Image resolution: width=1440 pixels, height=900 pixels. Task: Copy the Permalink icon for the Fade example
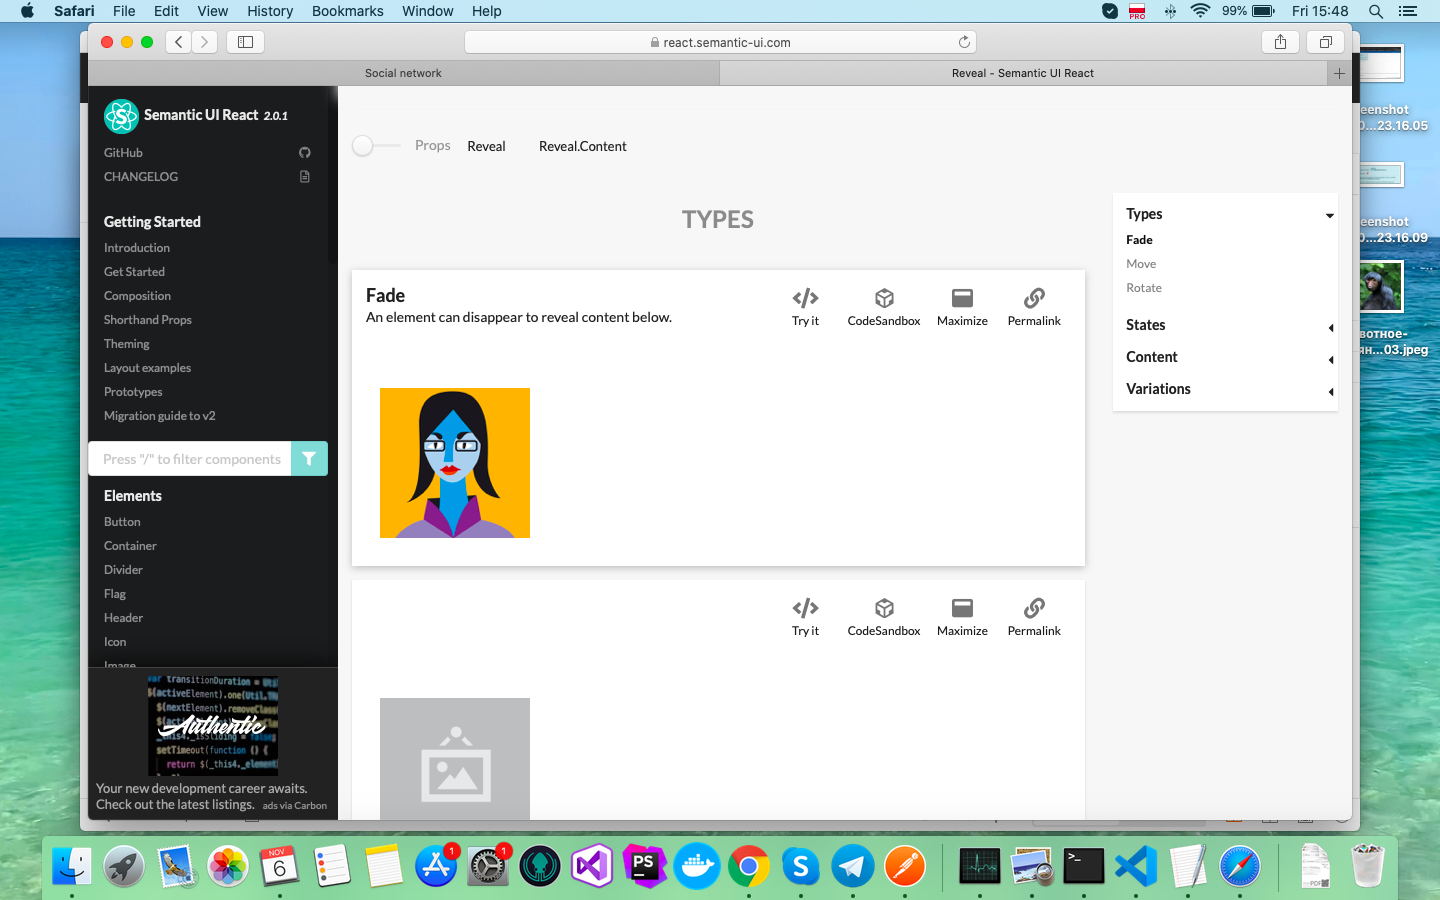tap(1033, 298)
